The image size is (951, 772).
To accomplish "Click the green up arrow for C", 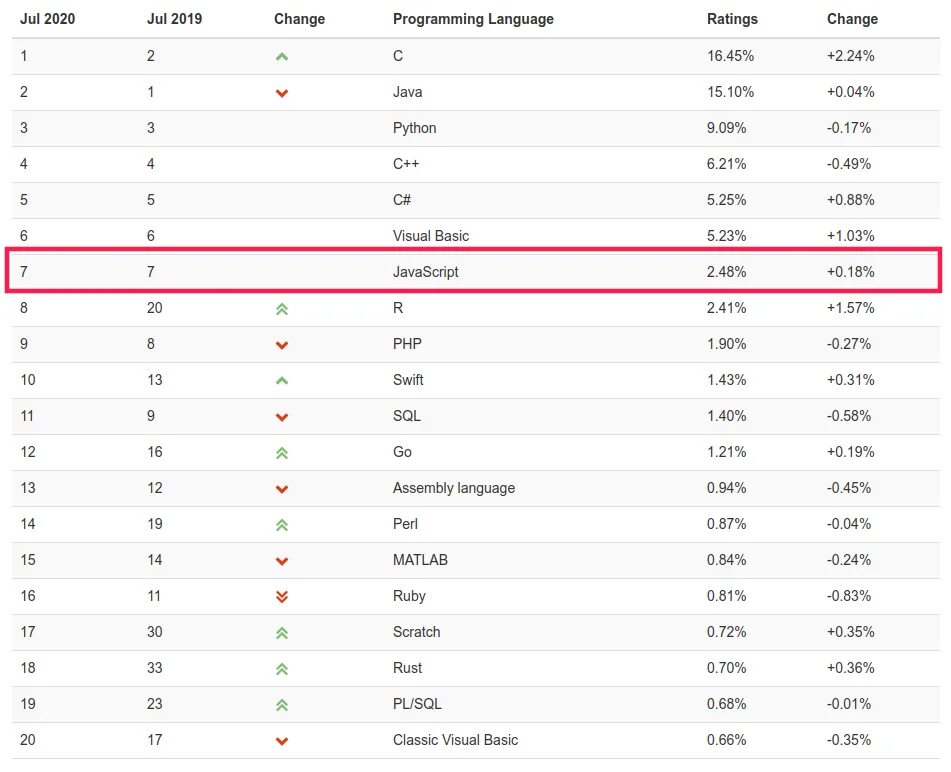I will 281,57.
